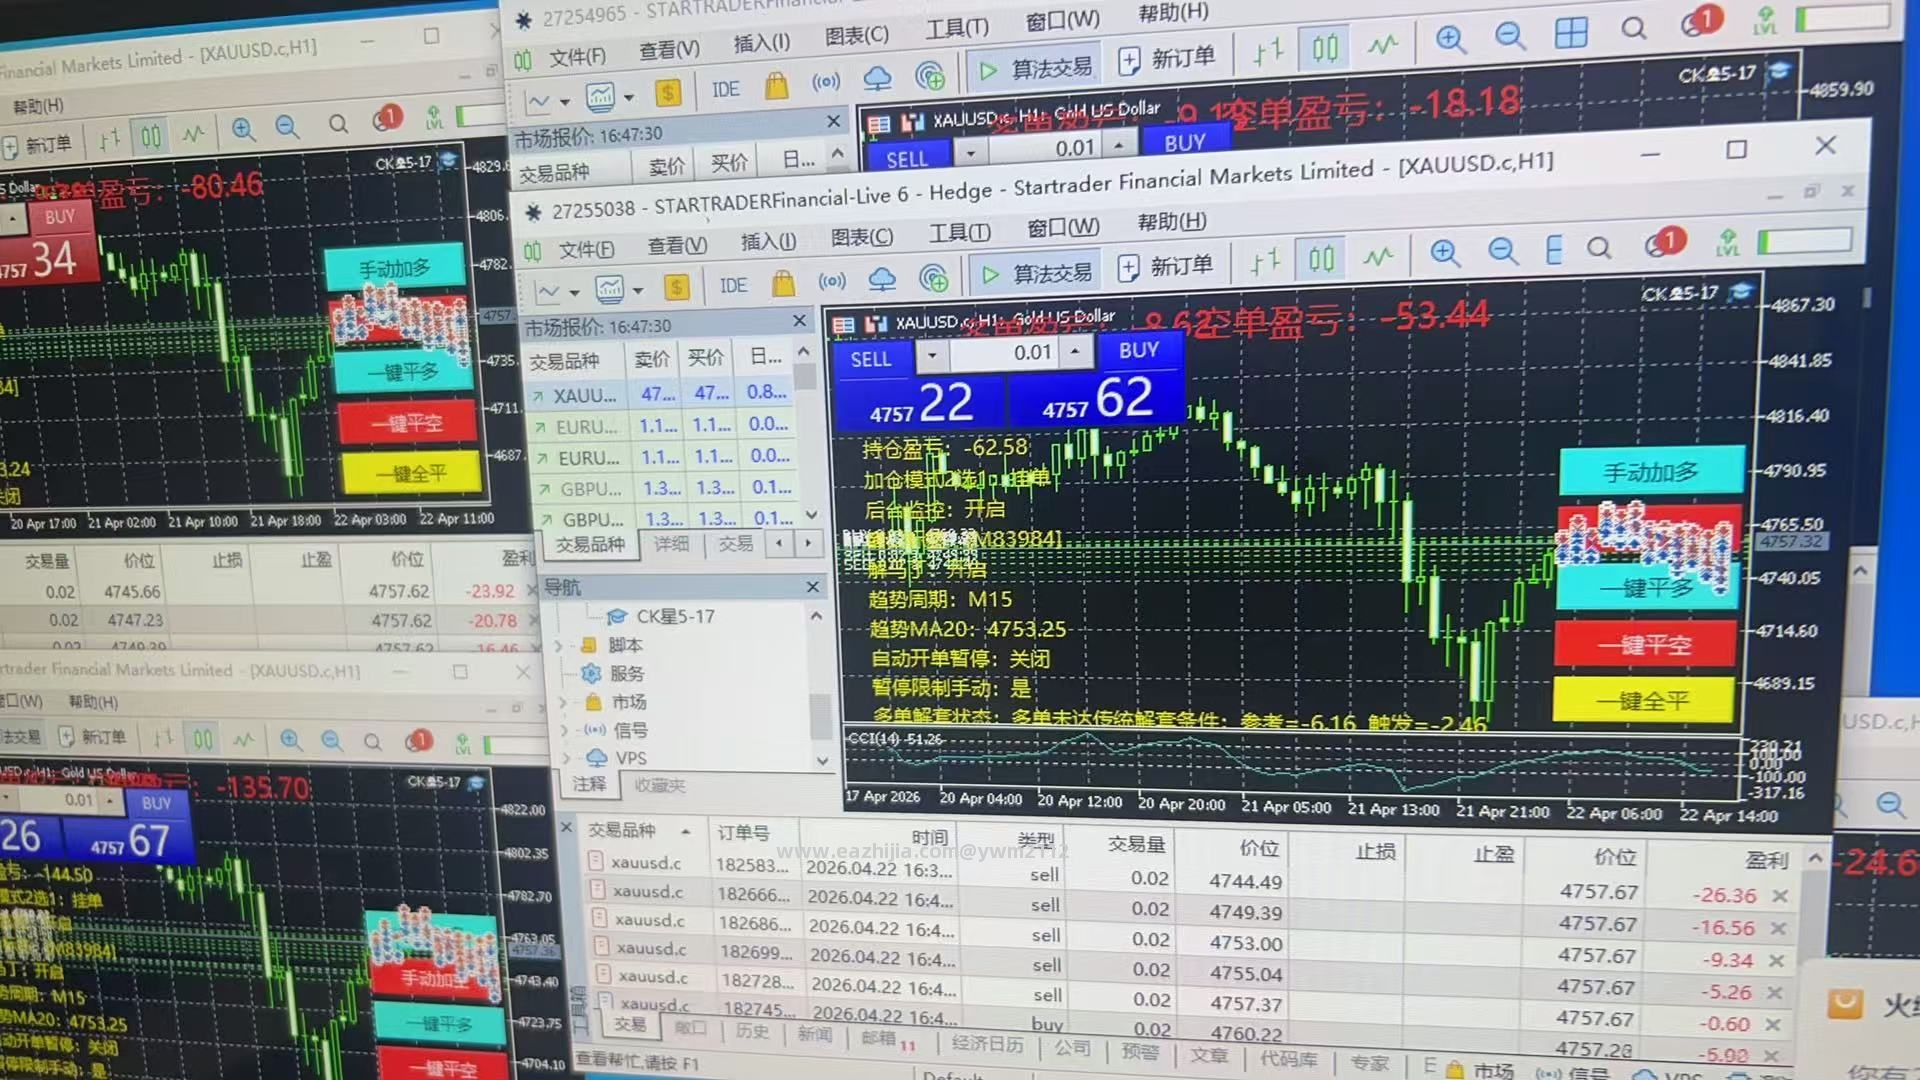Open search icon in back top window
This screenshot has height=1080, width=1920.
click(1633, 29)
